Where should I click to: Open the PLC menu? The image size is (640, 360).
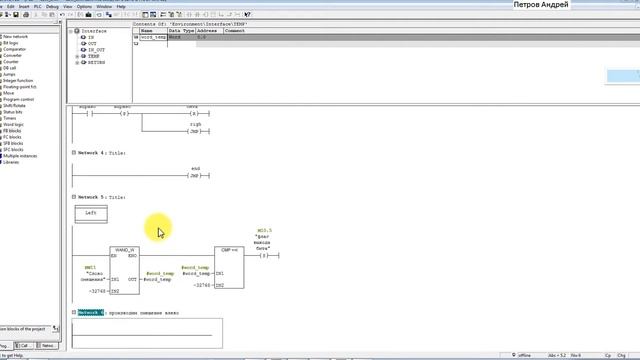pyautogui.click(x=37, y=7)
